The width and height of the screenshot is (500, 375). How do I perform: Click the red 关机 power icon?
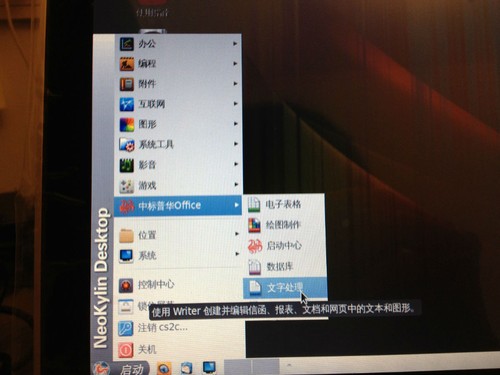coord(126,350)
